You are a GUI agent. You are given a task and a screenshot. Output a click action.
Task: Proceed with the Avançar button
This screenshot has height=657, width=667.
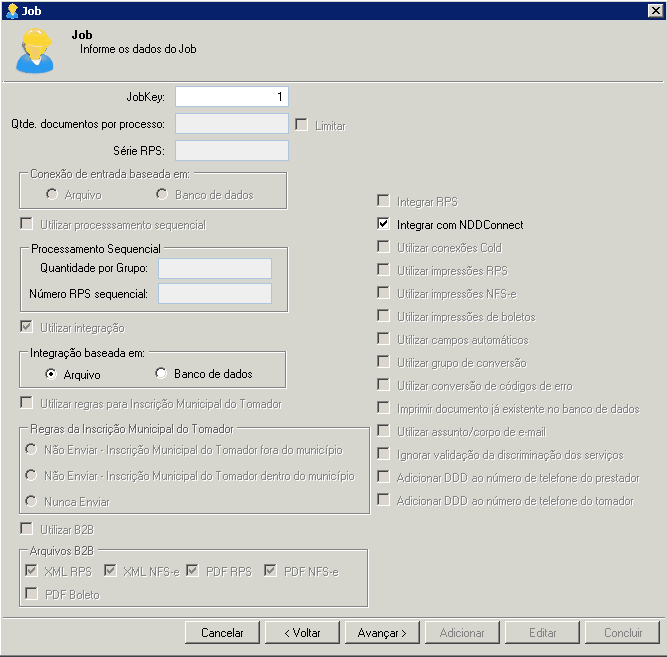click(x=382, y=632)
